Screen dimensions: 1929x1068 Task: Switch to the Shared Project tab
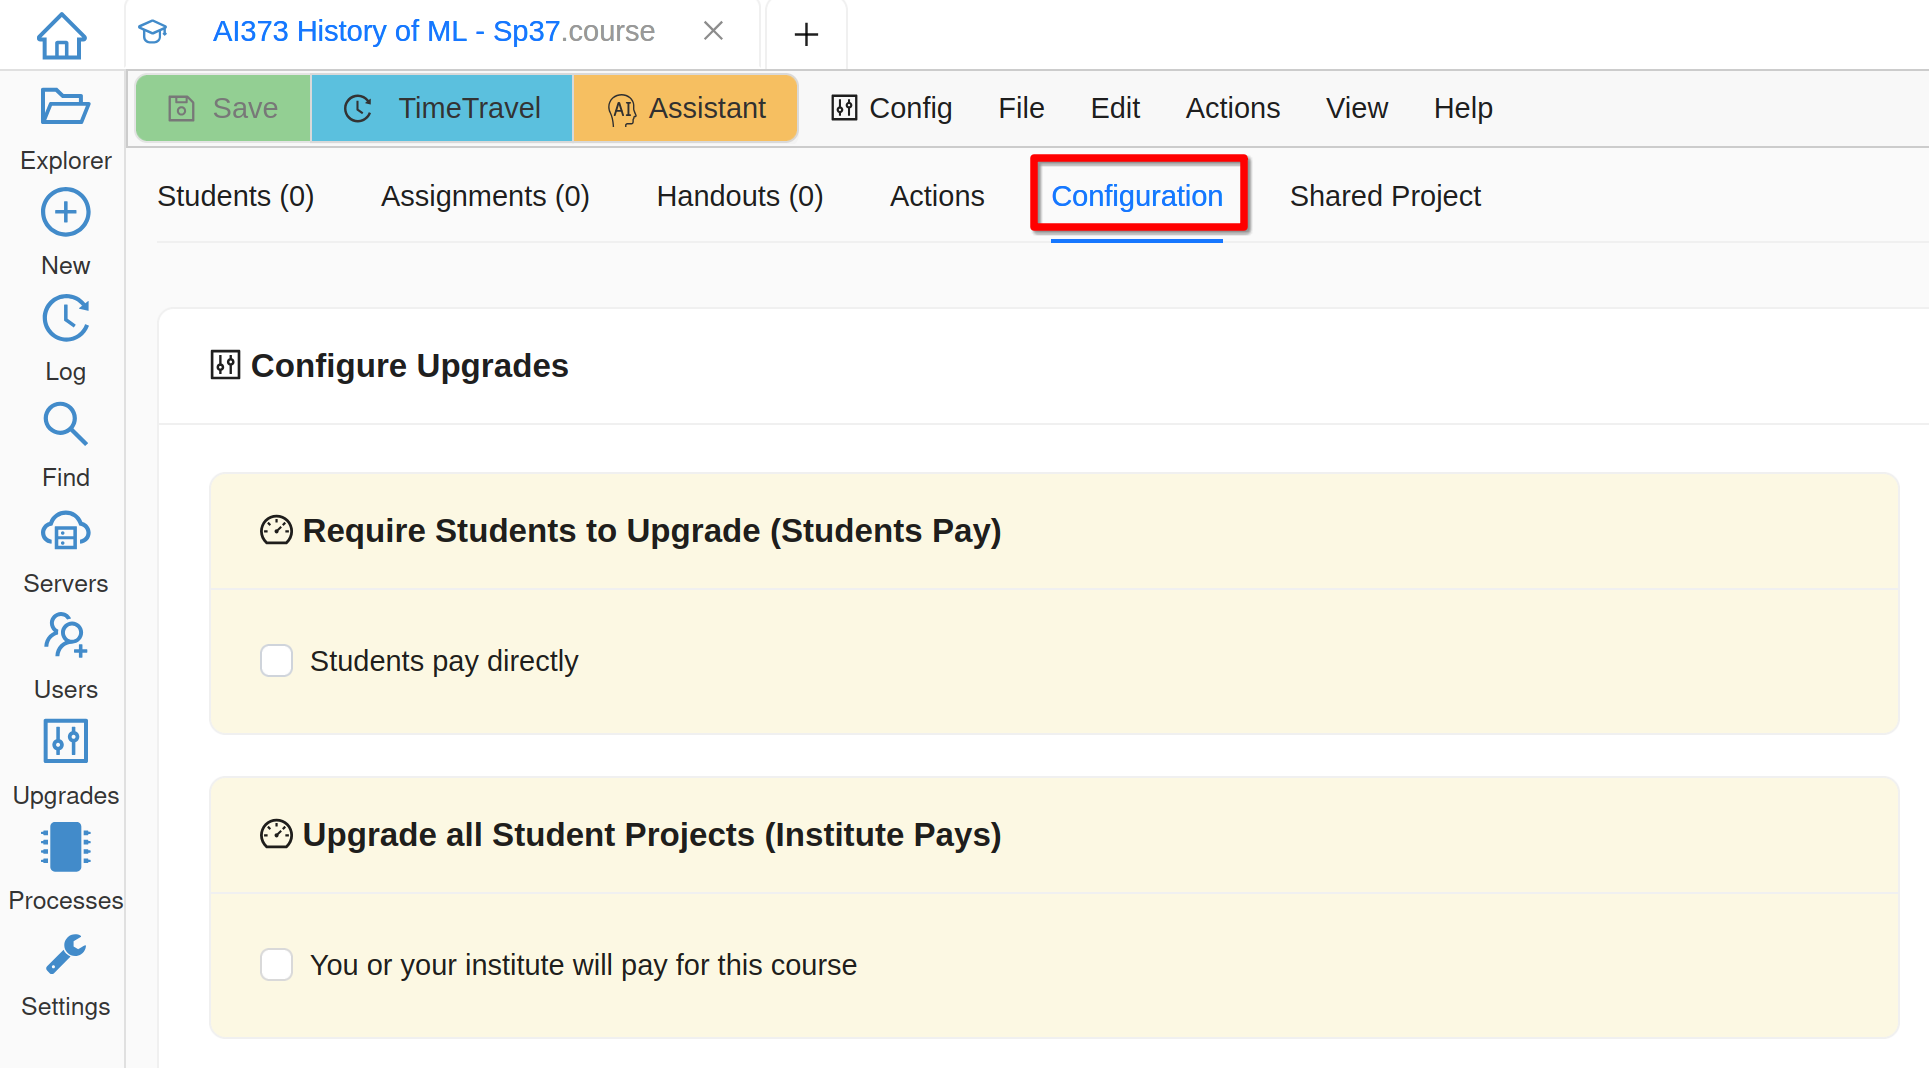pos(1384,196)
